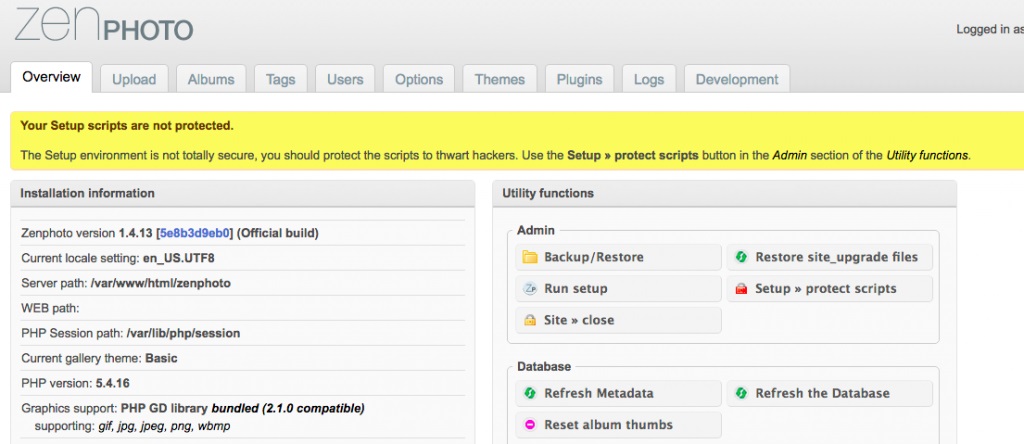Click the 'Current gallery theme: Basic' row
Image resolution: width=1024 pixels, height=444 pixels.
pyautogui.click(x=243, y=358)
